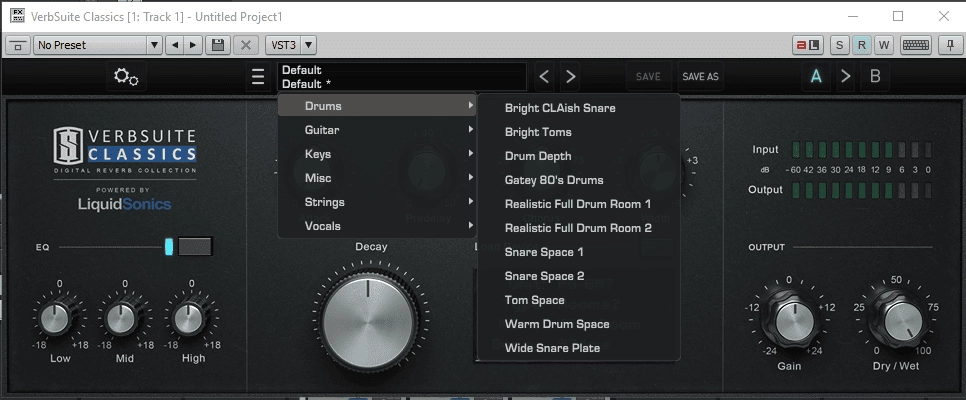Click the Output level meter
The height and width of the screenshot is (400, 966).
pyautogui.click(x=862, y=190)
